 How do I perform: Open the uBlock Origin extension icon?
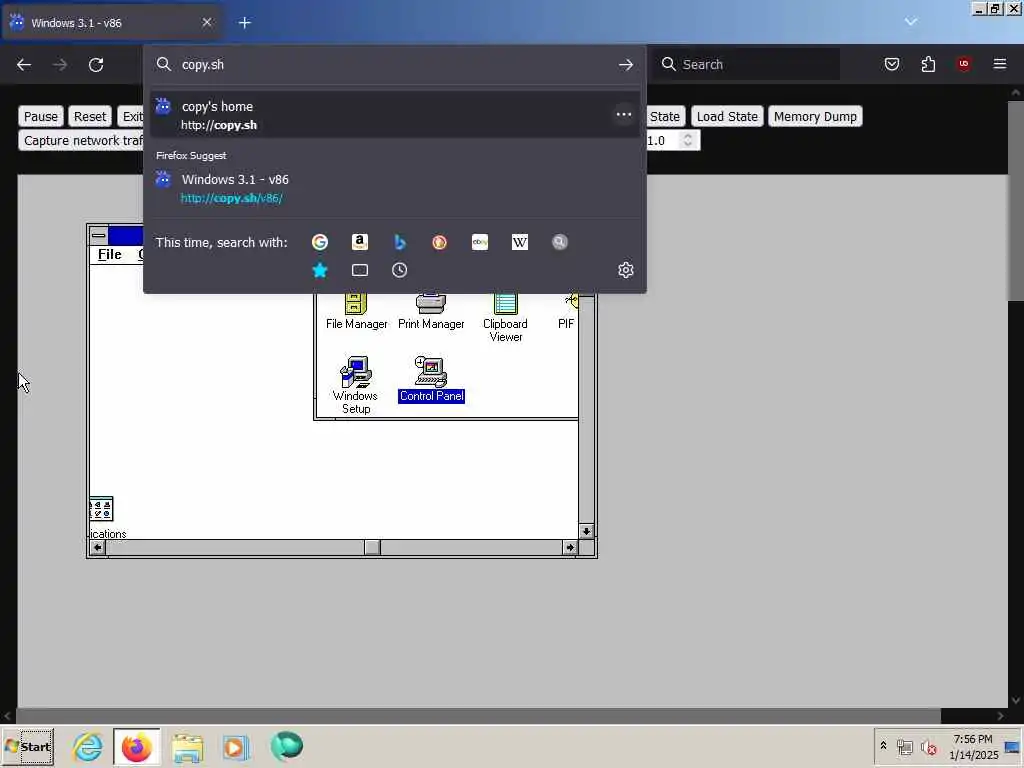(964, 64)
